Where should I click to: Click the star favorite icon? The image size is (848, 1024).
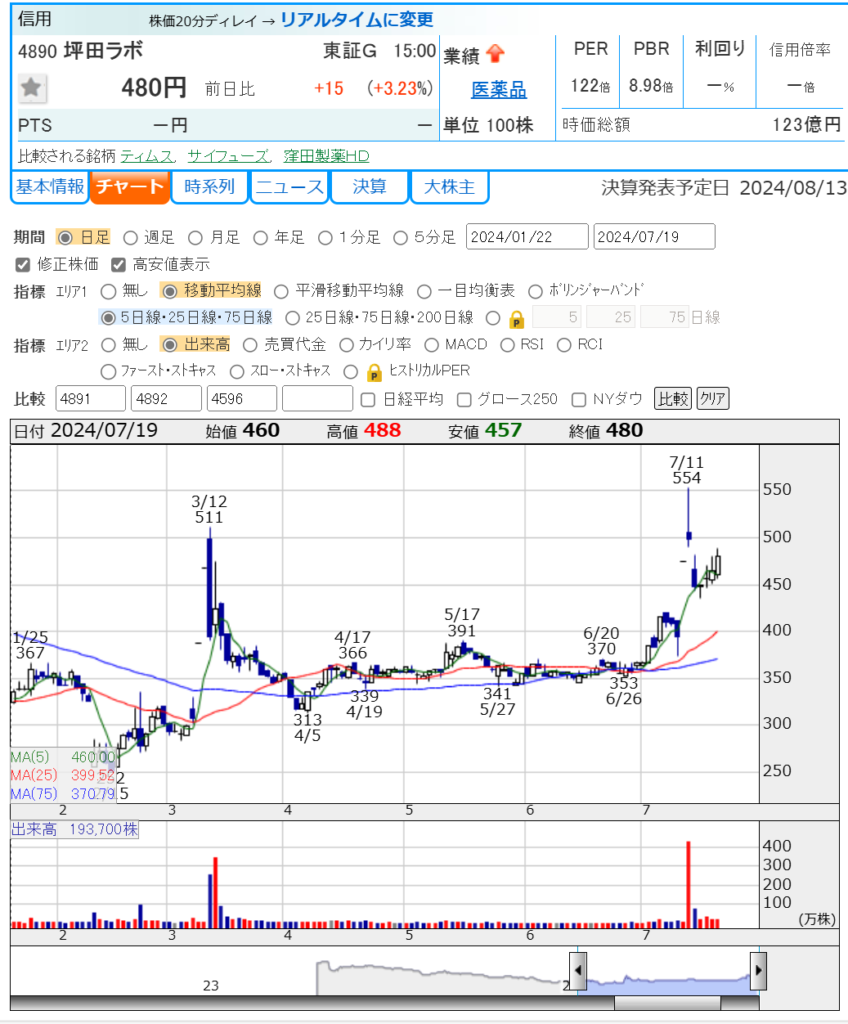[31, 88]
